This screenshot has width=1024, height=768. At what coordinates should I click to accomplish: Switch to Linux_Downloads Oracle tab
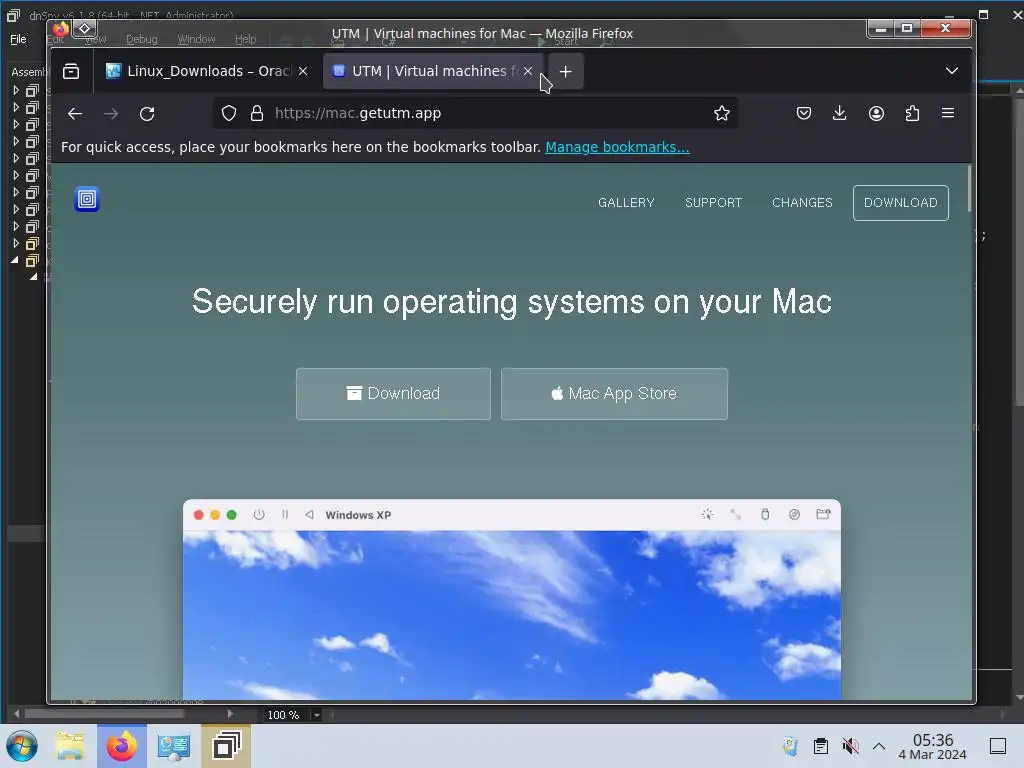(x=206, y=71)
